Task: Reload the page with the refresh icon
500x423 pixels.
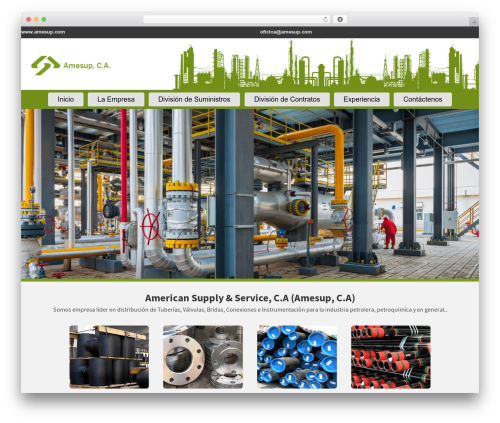Action: point(325,19)
